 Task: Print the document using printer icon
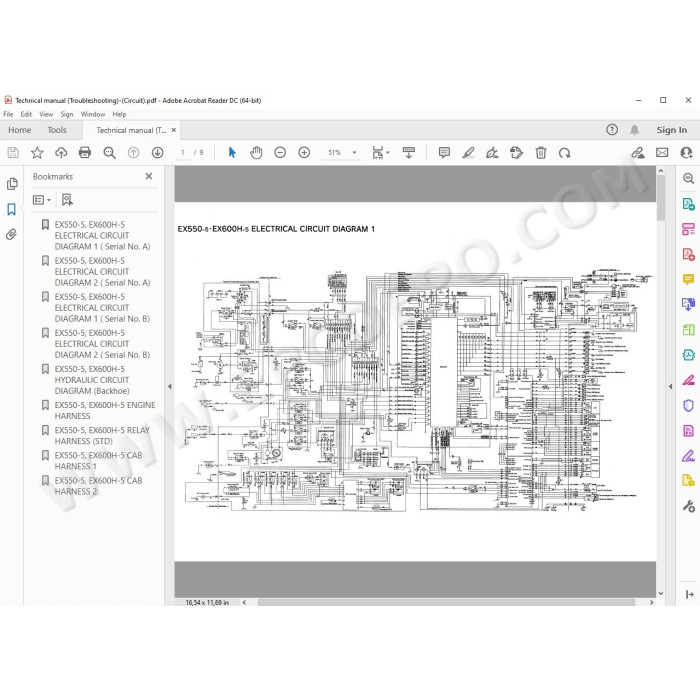coord(85,153)
